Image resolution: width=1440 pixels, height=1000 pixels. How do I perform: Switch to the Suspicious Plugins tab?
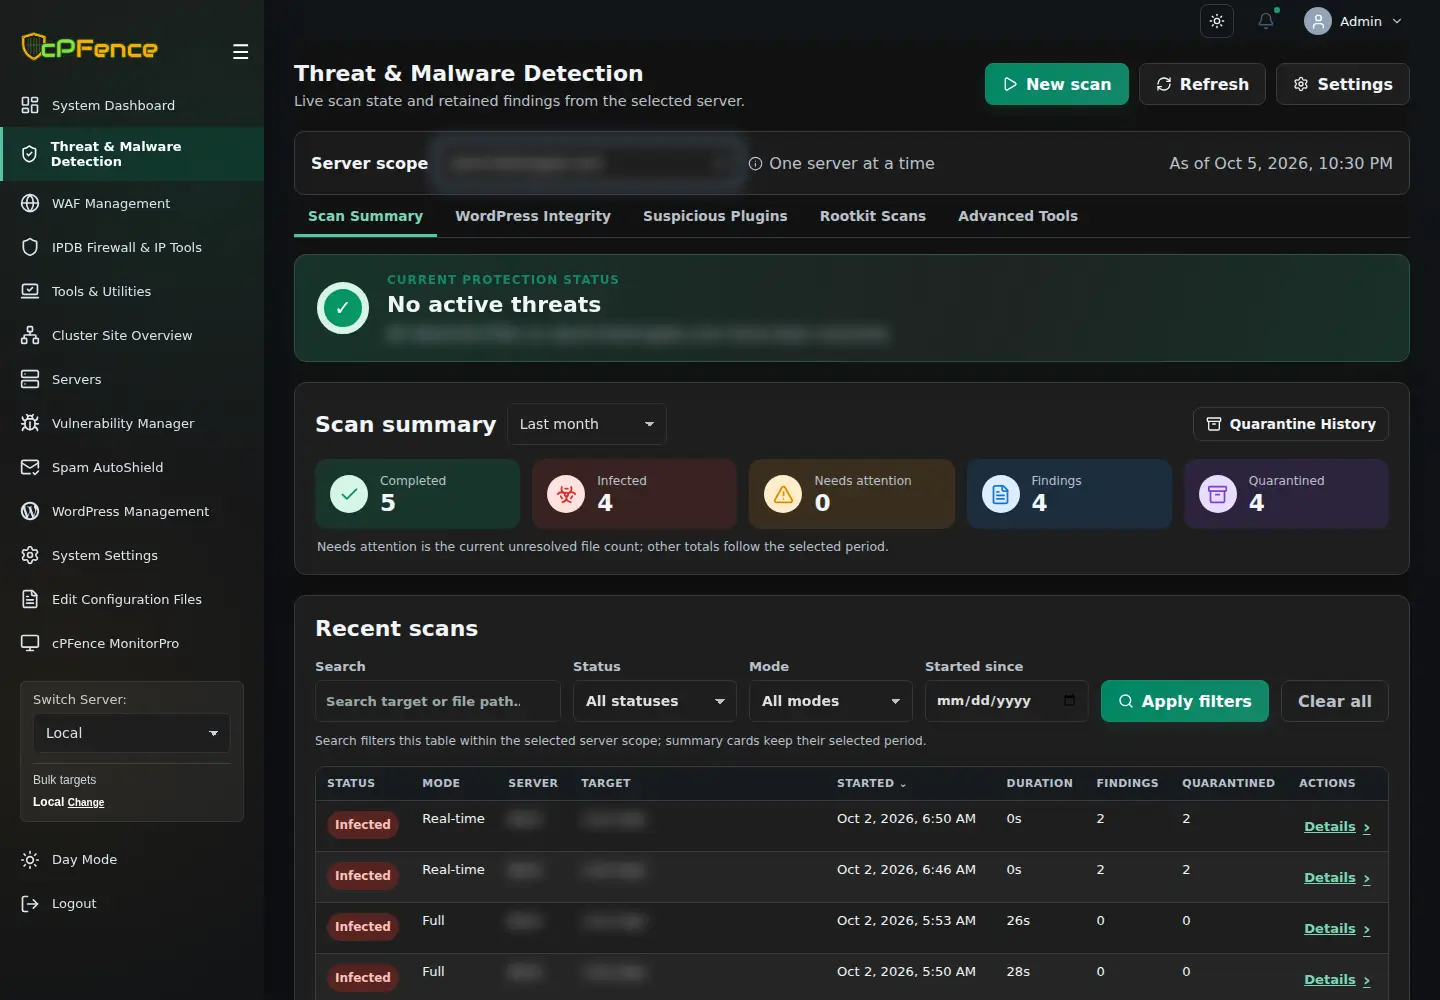click(715, 216)
